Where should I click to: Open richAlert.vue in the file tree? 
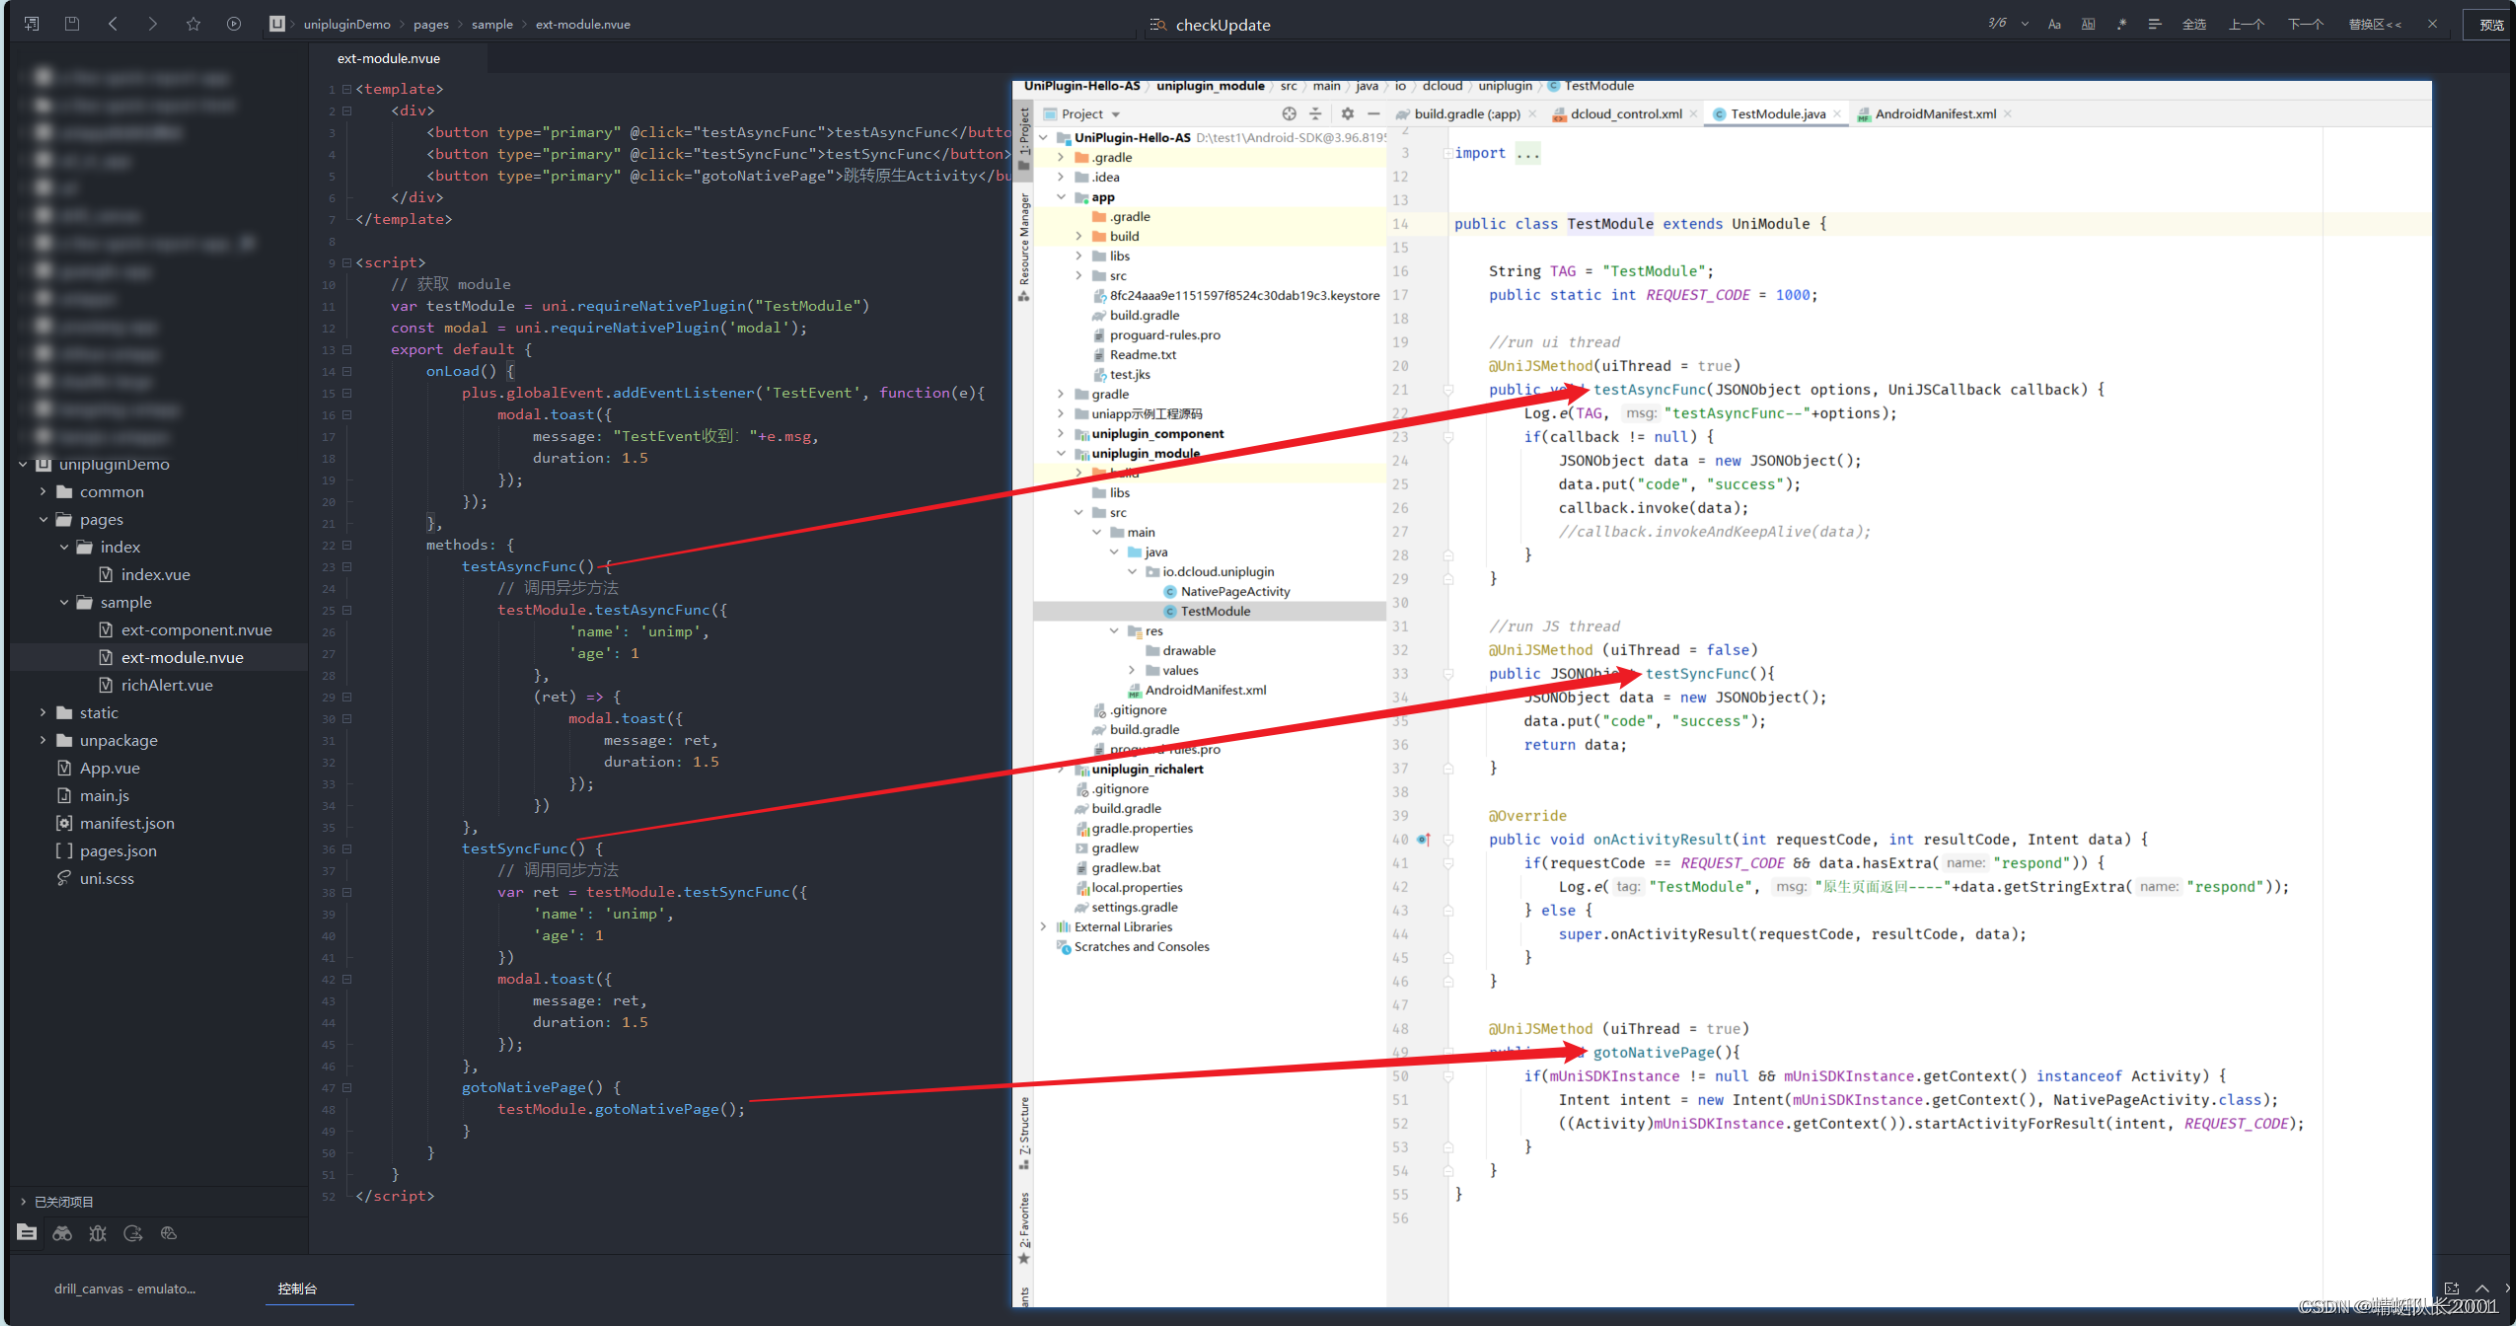166,685
